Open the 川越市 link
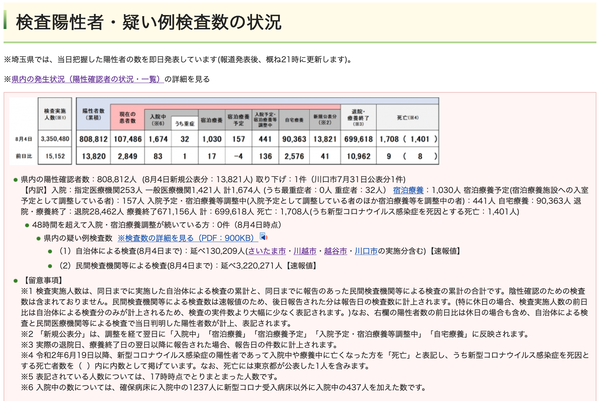The height and width of the screenshot is (401, 600). click(305, 251)
